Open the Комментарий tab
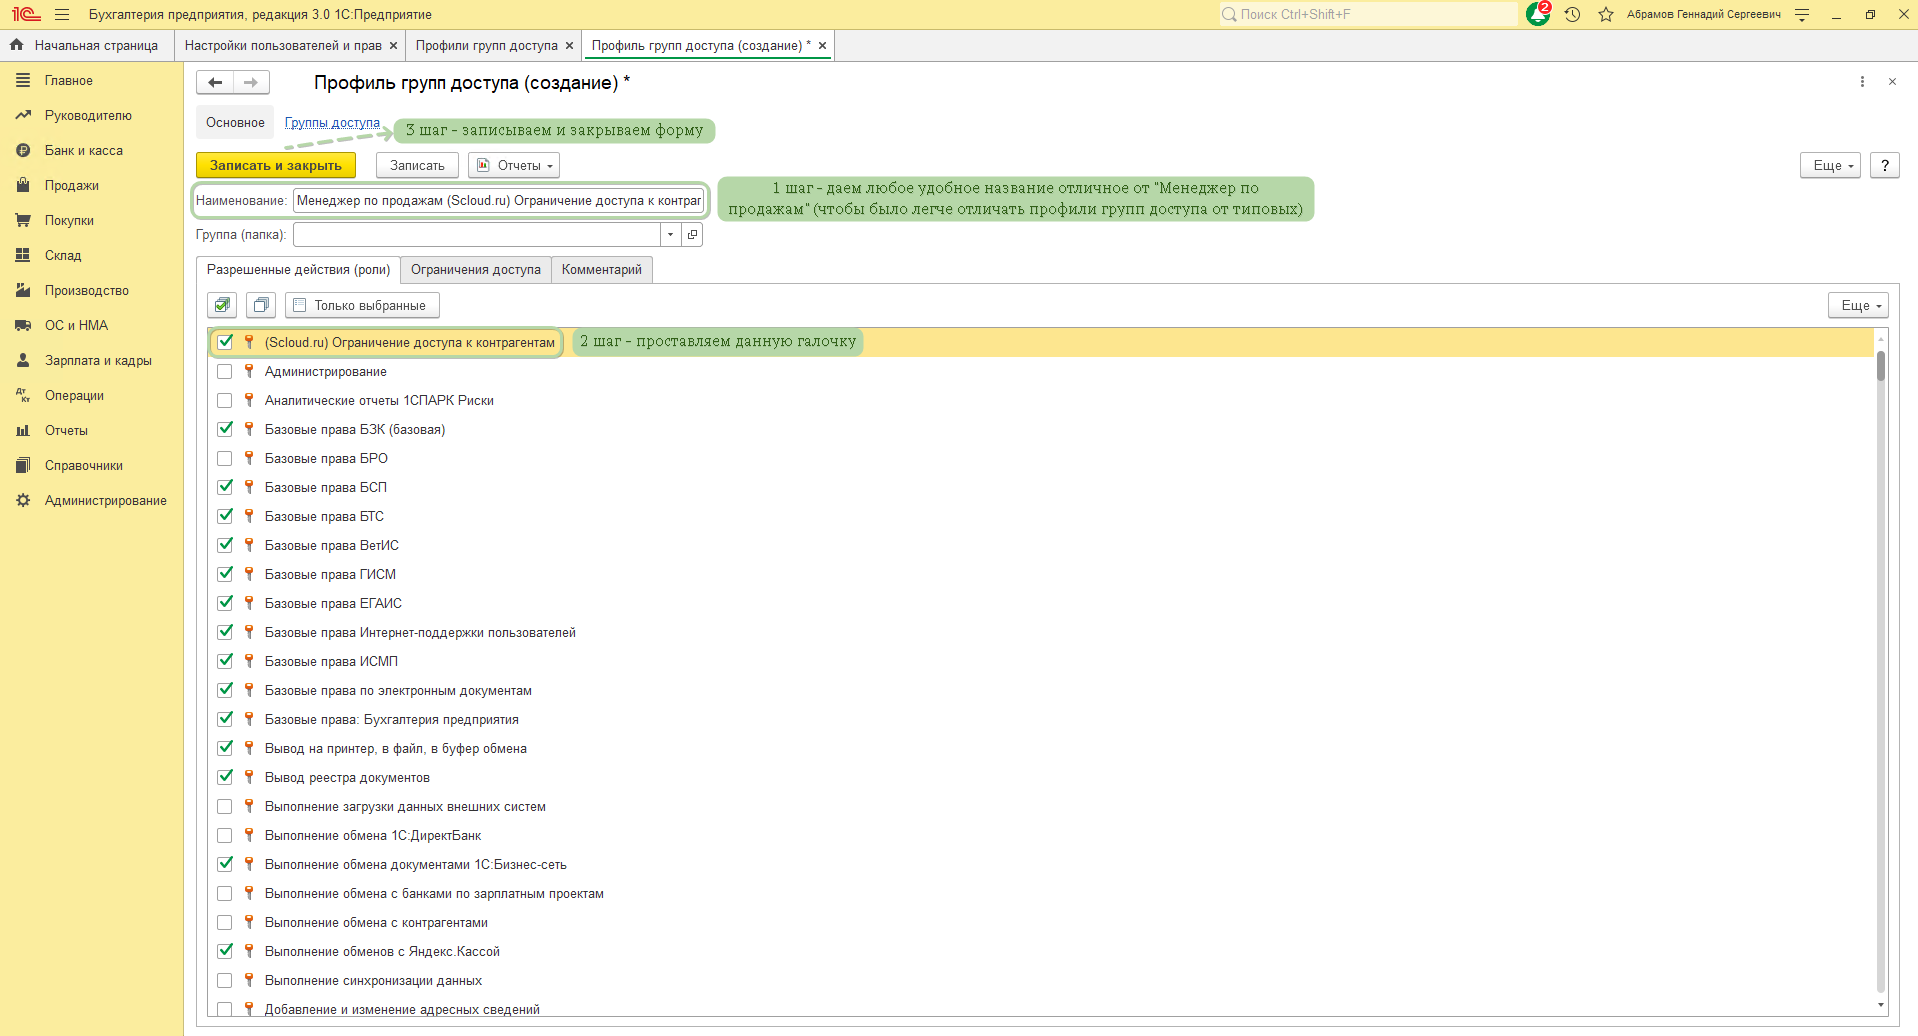 (602, 270)
